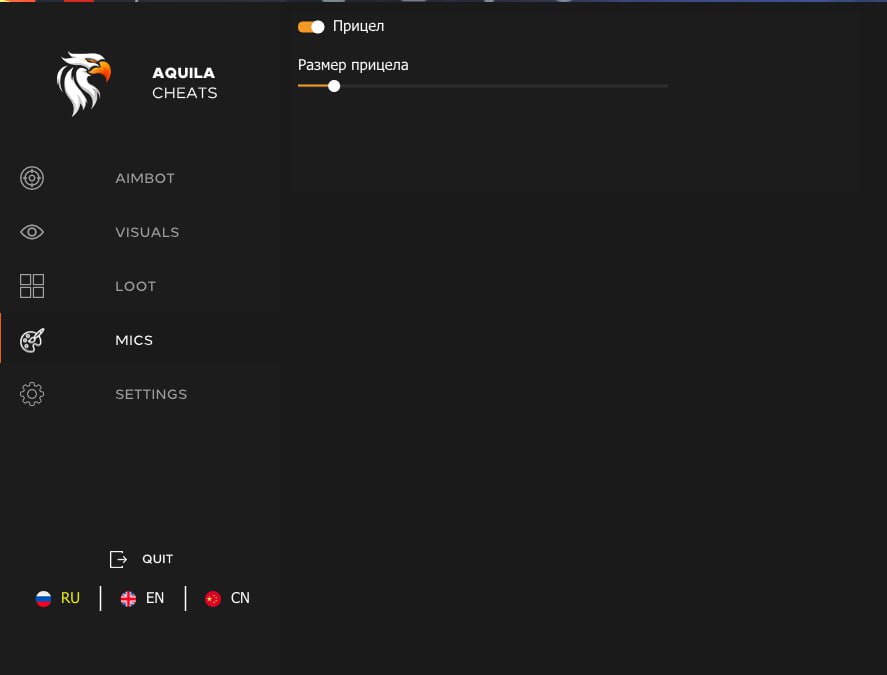Image resolution: width=887 pixels, height=675 pixels.
Task: Click the Russian flag icon
Action: click(44, 599)
